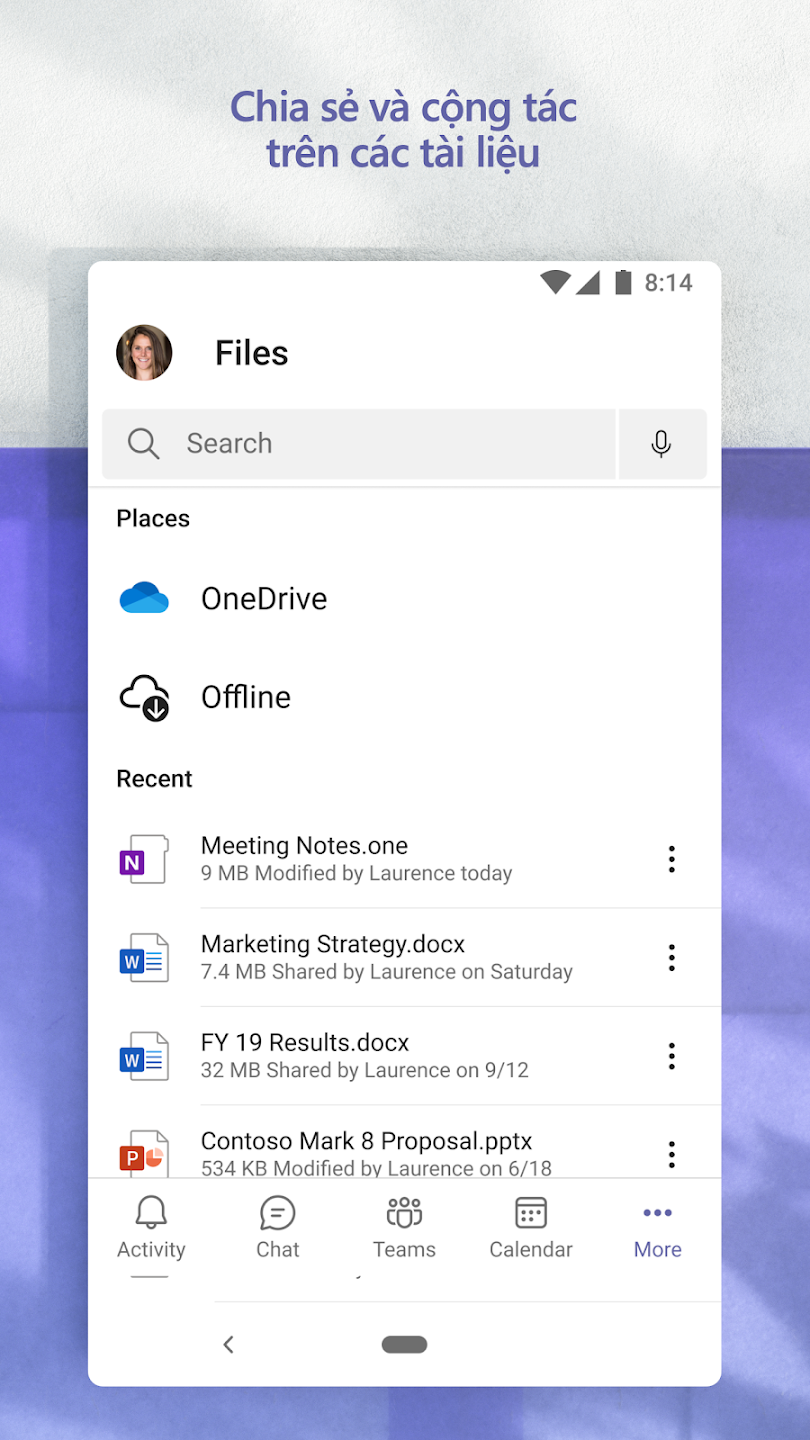Image resolution: width=810 pixels, height=1440 pixels.
Task: Tap the Files page title
Action: [x=252, y=353]
